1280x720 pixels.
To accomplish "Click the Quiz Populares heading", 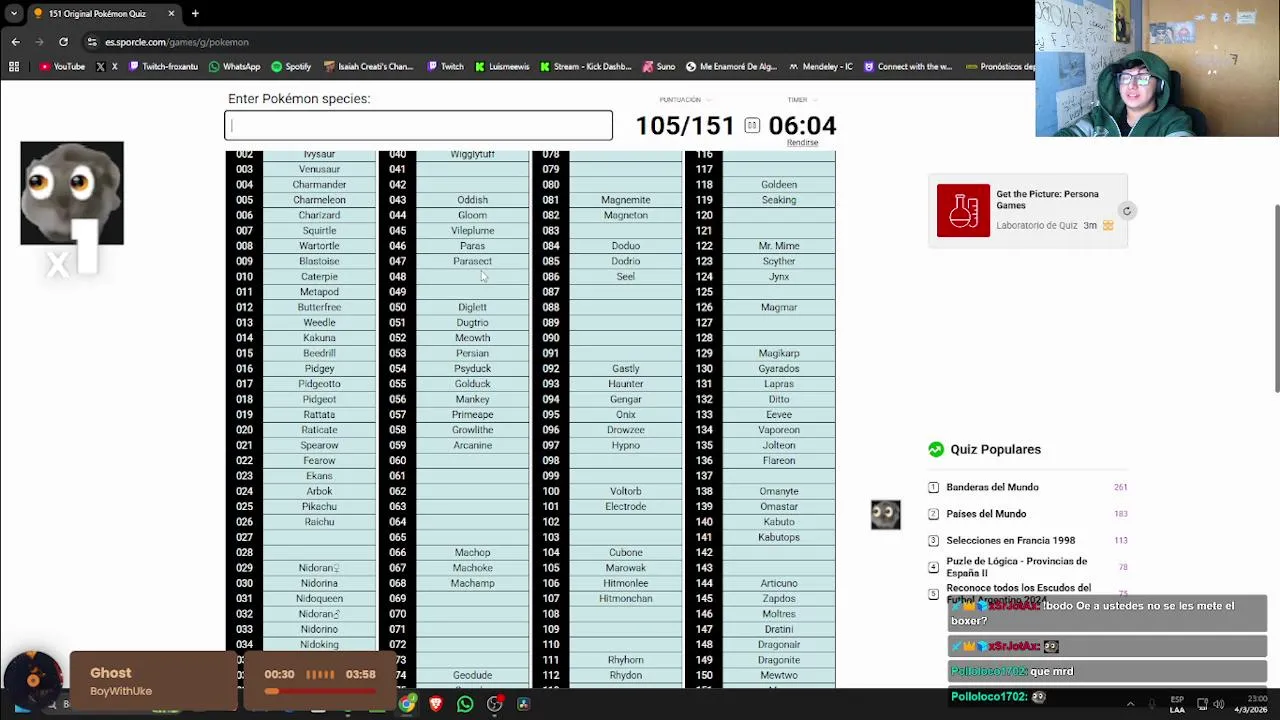I will coord(995,450).
